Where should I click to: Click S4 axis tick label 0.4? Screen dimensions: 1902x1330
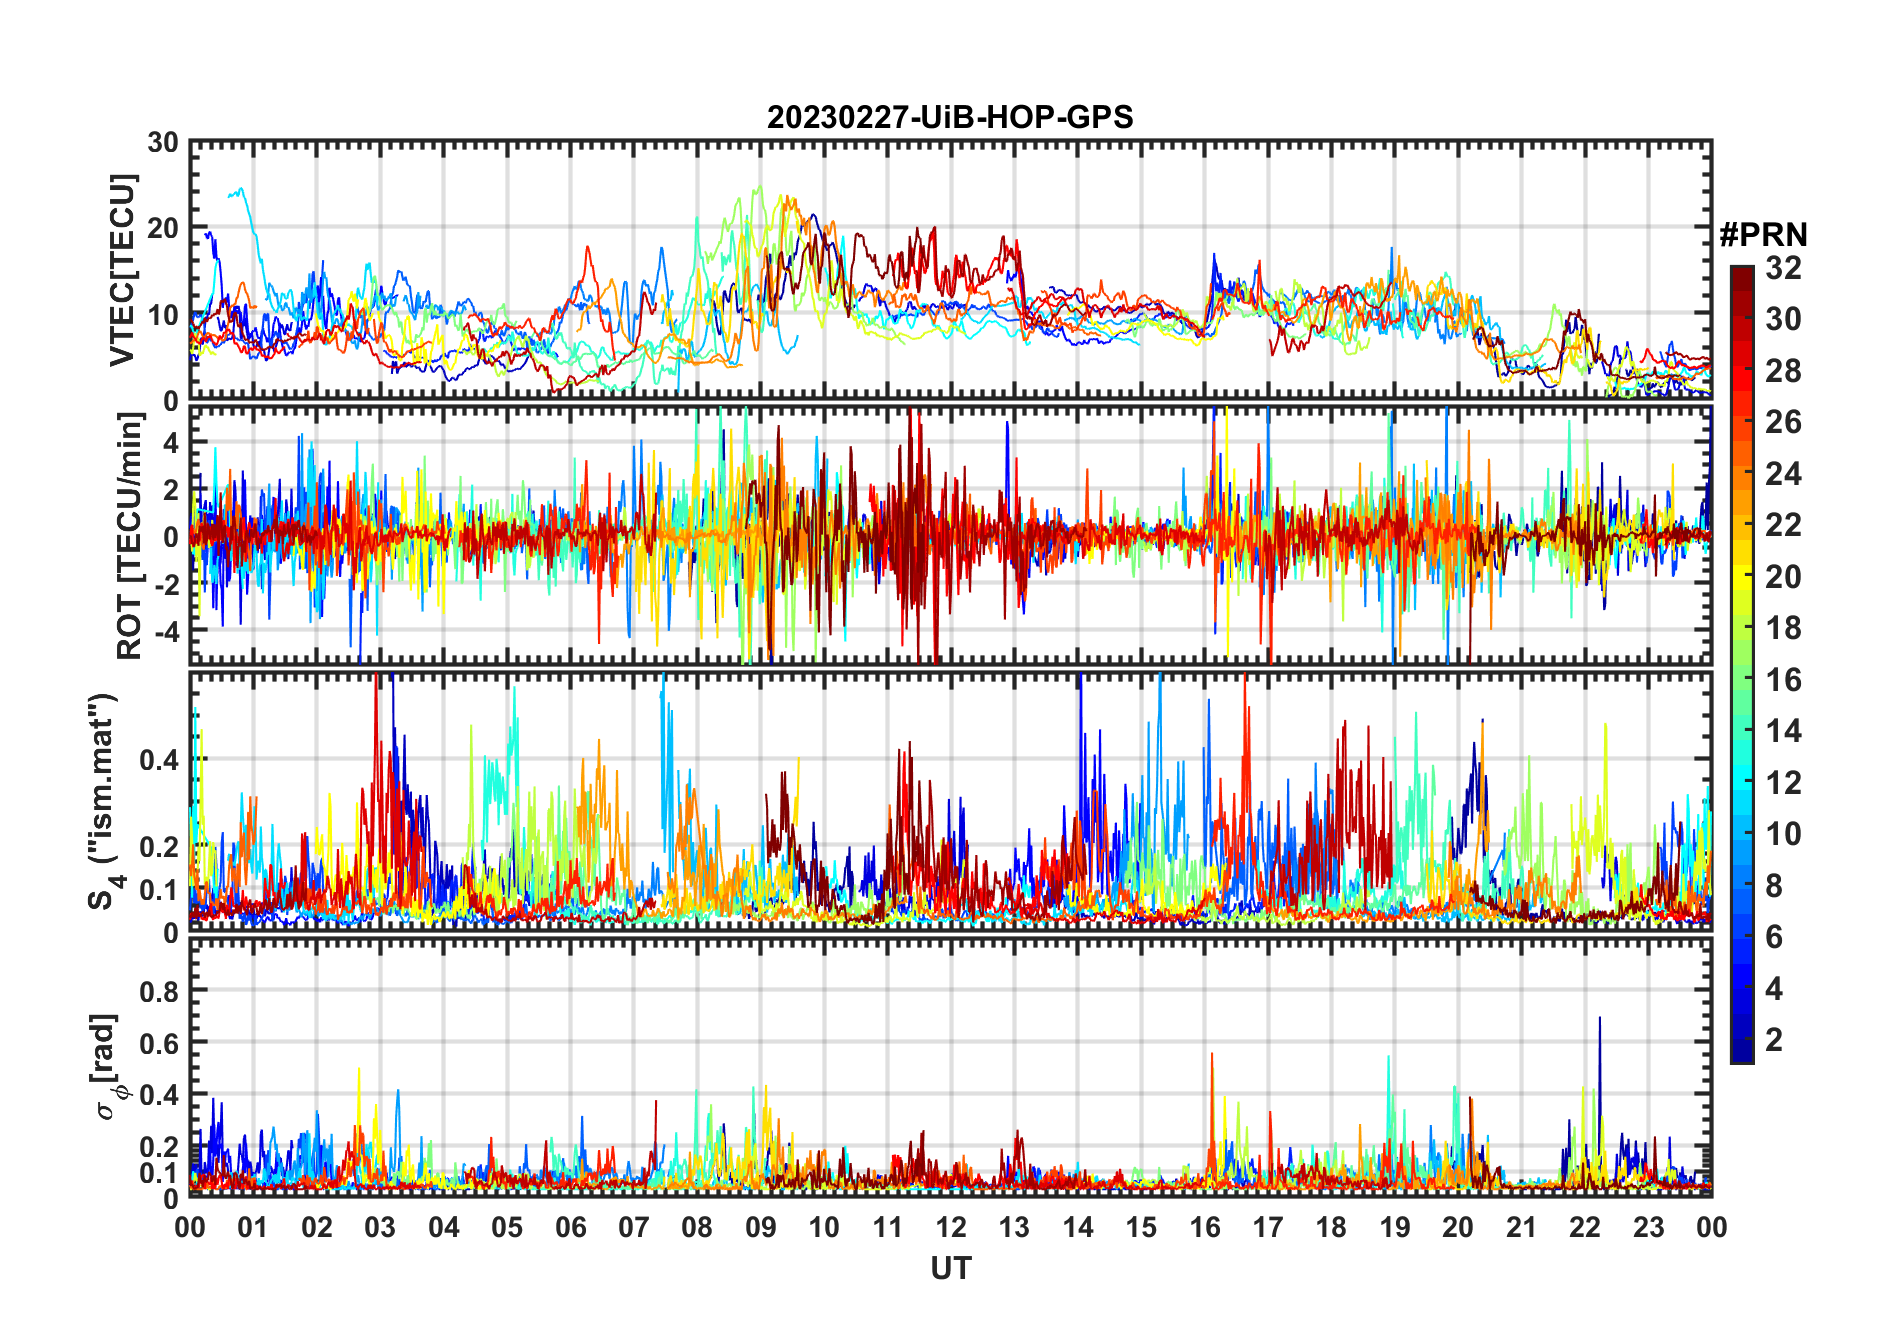pyautogui.click(x=159, y=760)
